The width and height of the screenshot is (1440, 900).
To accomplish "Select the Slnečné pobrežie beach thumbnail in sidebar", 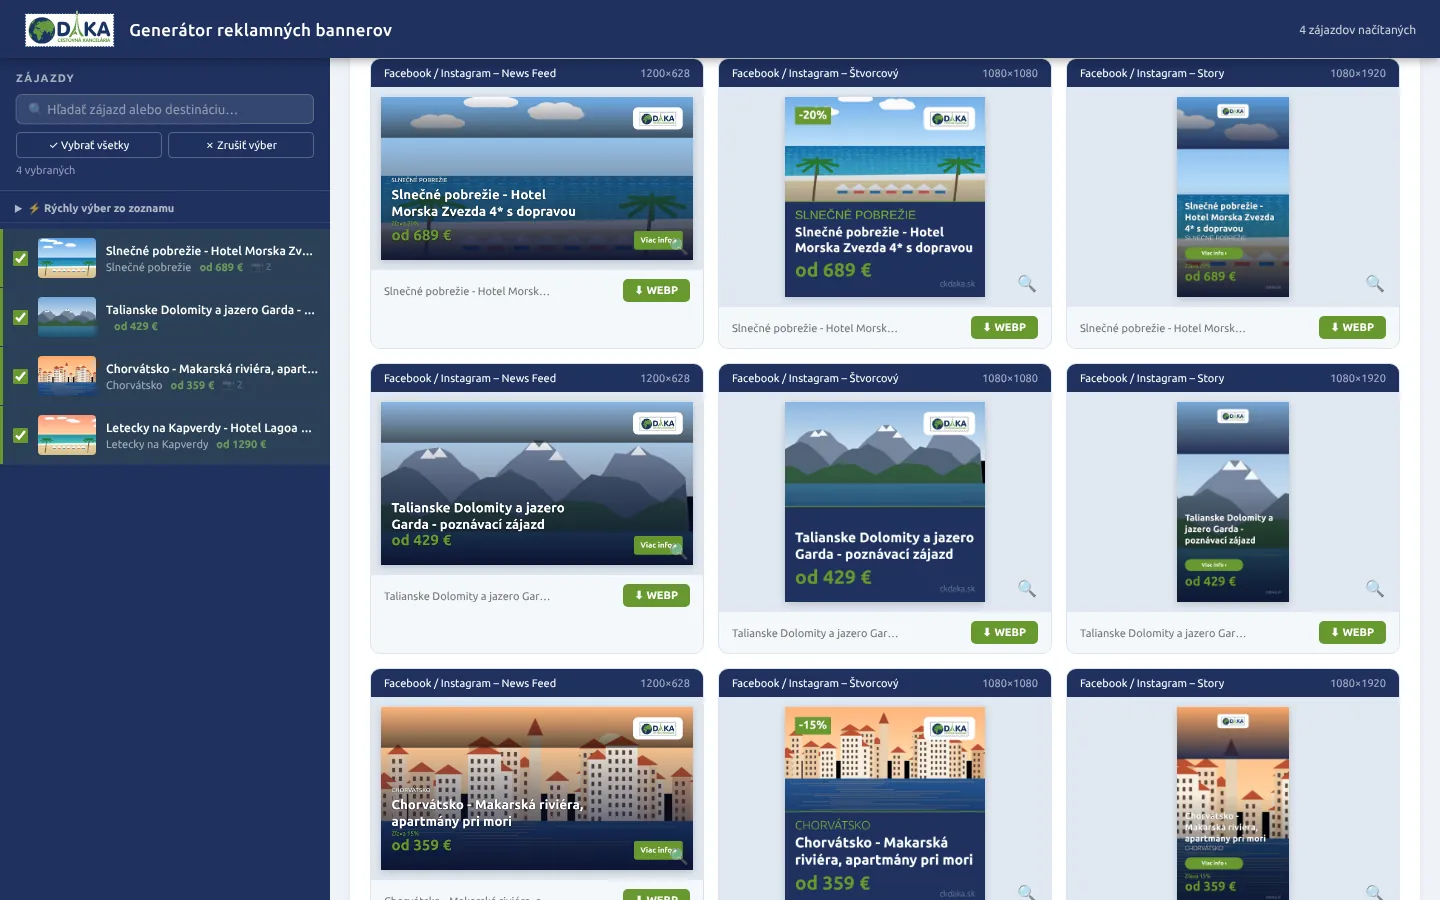I will pos(67,258).
